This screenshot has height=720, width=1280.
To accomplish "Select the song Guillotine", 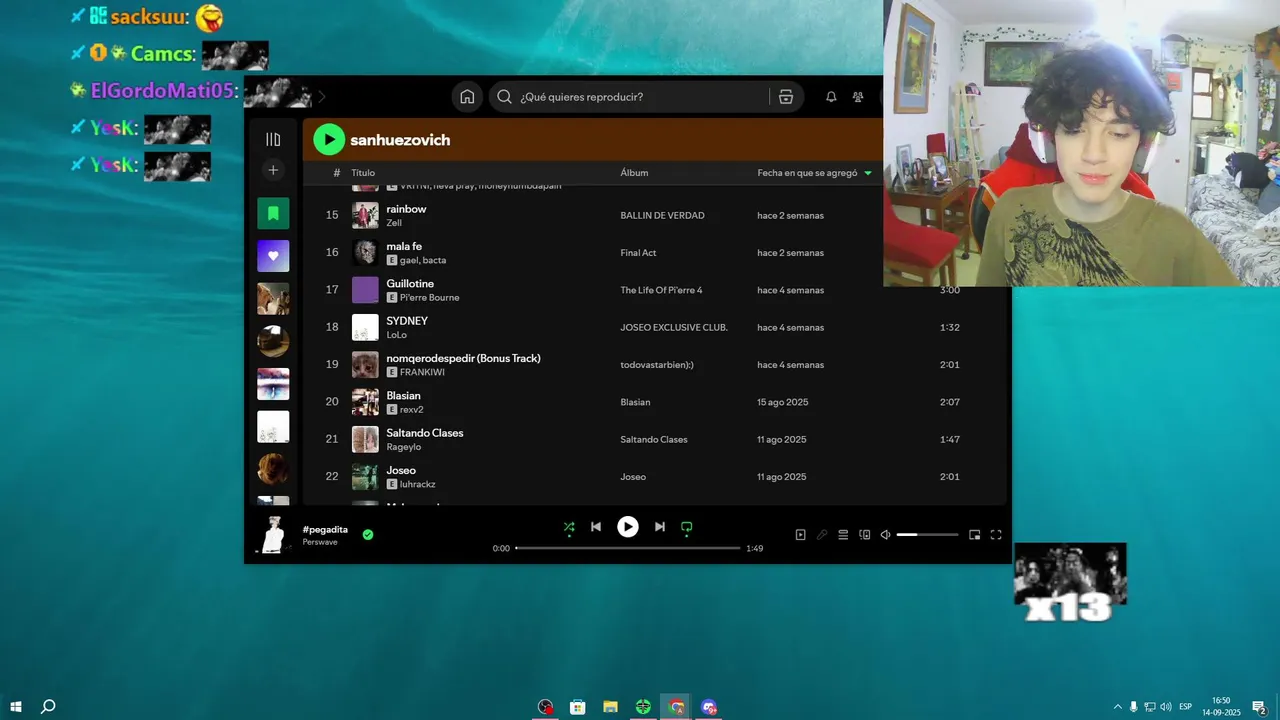I will [x=410, y=284].
